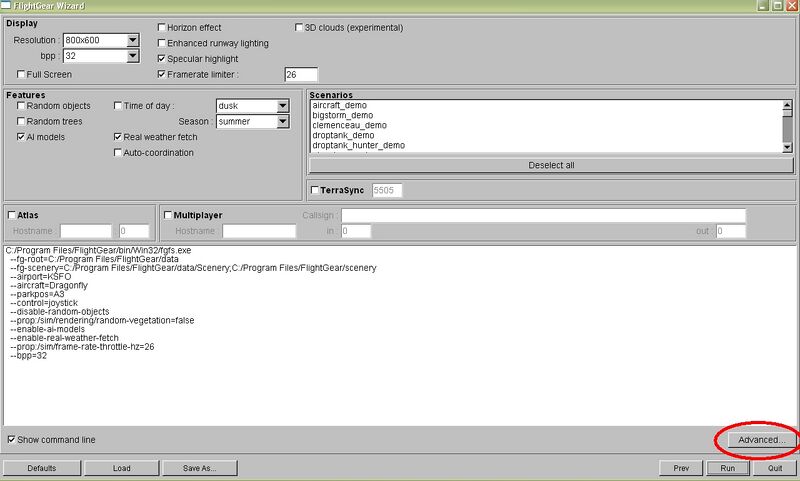Close the FlightGear Wizard window
This screenshot has width=800, height=481.
click(792, 6)
